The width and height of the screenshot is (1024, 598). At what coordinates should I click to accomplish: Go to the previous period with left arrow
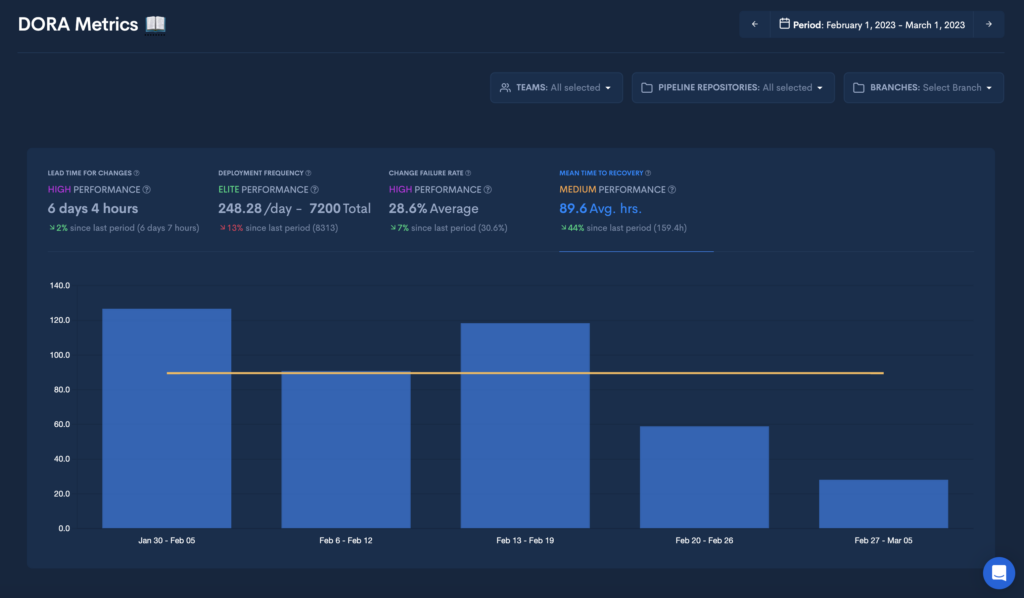click(755, 24)
